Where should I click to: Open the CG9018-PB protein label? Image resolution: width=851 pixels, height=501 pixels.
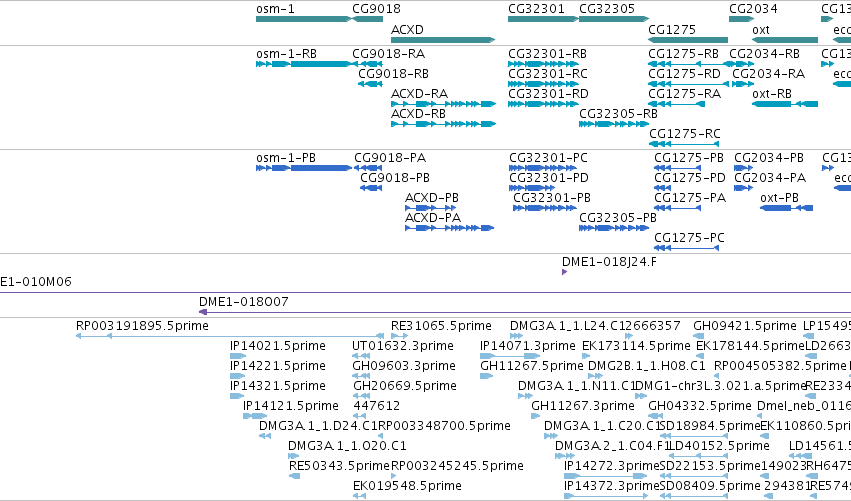[395, 178]
